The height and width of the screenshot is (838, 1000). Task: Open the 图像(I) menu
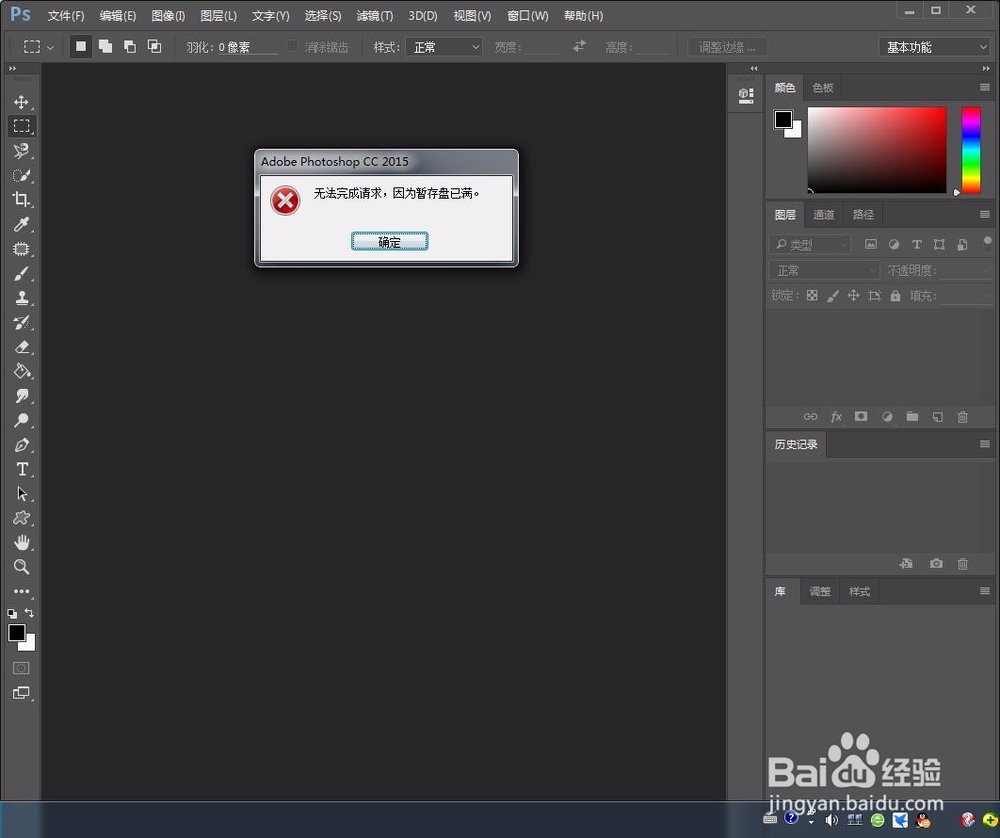(x=168, y=16)
